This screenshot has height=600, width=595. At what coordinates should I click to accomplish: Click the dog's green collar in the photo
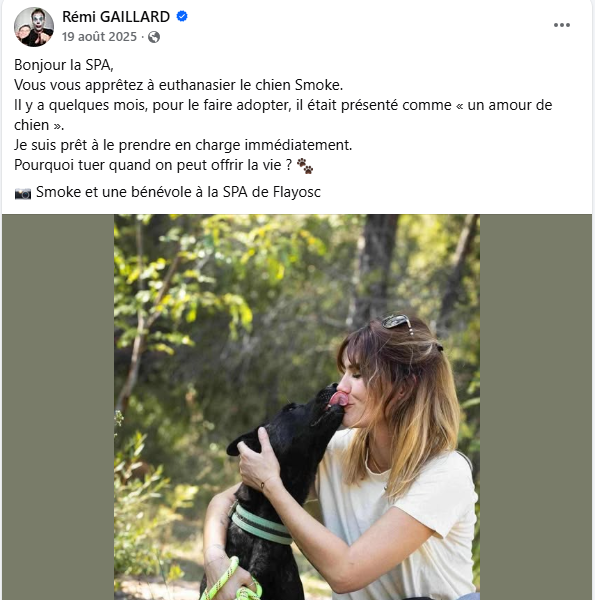(261, 525)
